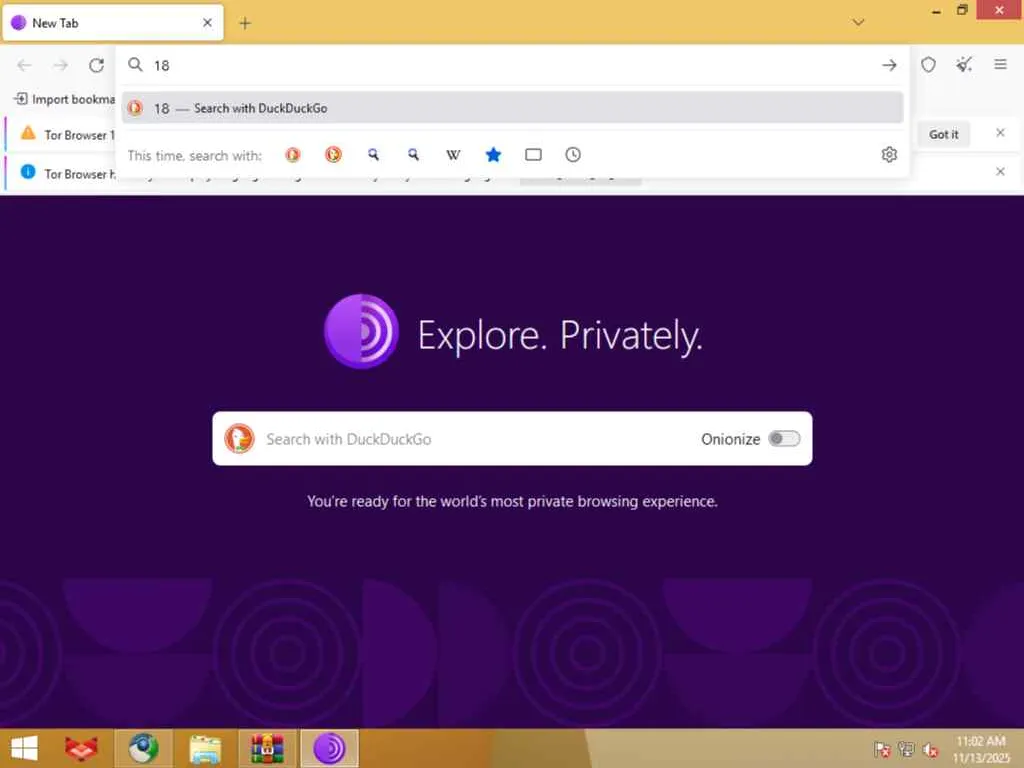
Task: Go forward using the forward arrow
Action: tap(60, 65)
